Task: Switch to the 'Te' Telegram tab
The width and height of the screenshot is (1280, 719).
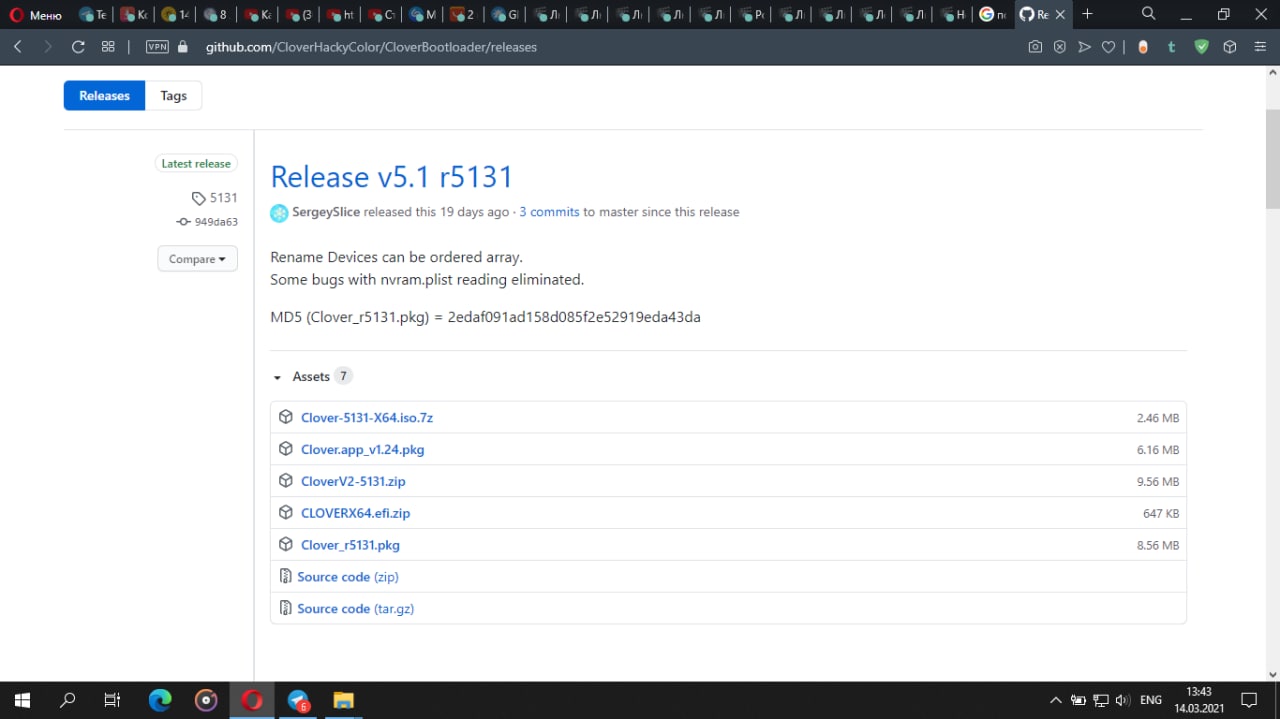Action: point(93,15)
